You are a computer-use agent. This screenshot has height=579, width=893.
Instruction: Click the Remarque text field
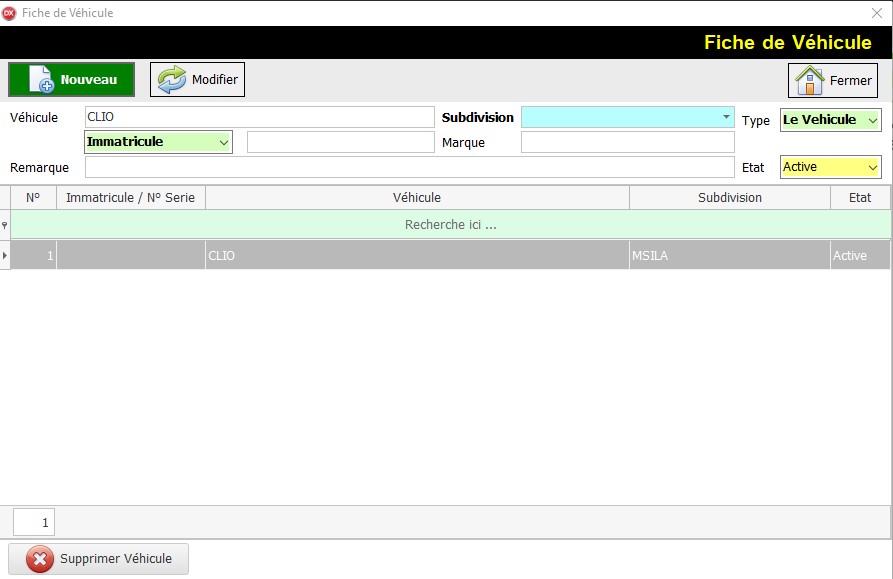pyautogui.click(x=409, y=167)
